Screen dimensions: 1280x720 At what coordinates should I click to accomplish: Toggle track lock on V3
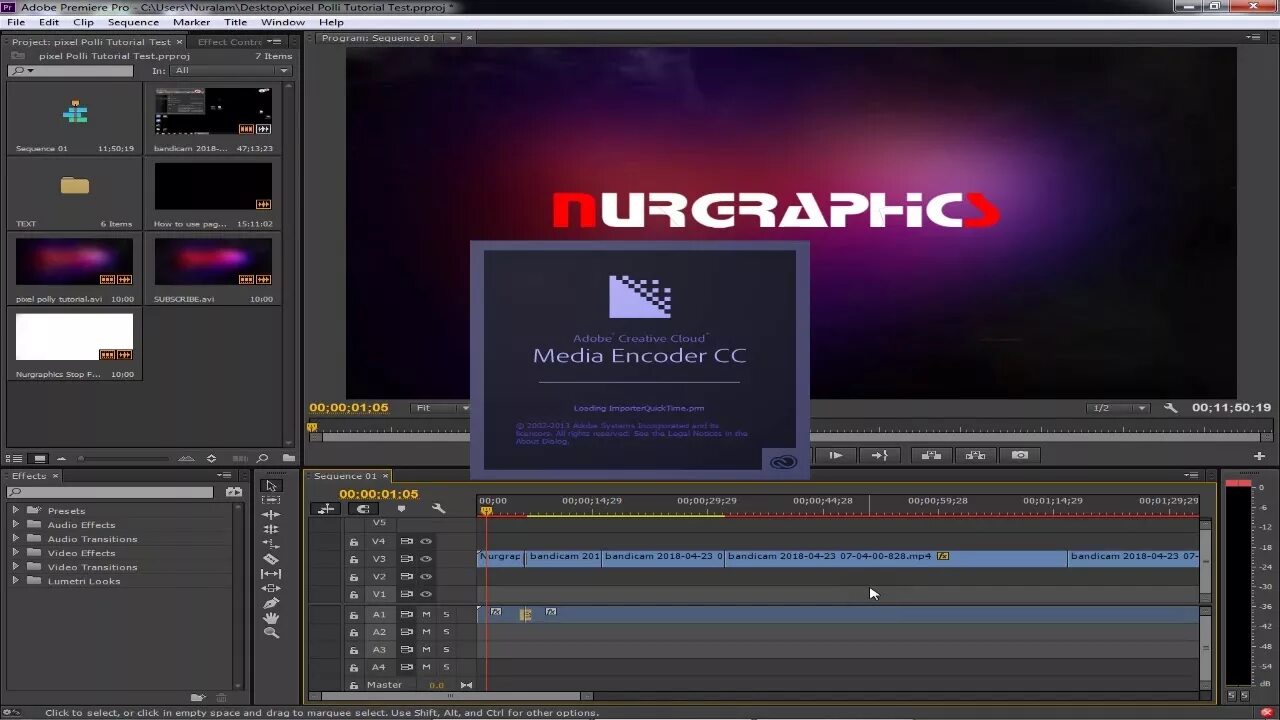click(353, 559)
